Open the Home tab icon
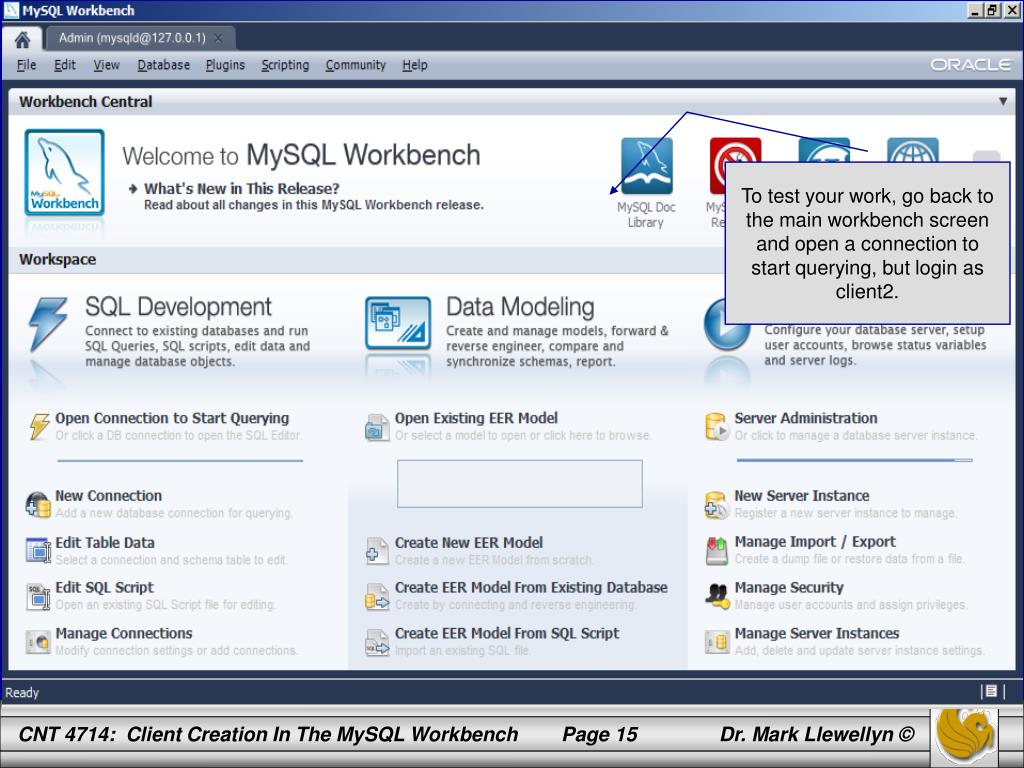This screenshot has height=768, width=1024. tap(22, 40)
